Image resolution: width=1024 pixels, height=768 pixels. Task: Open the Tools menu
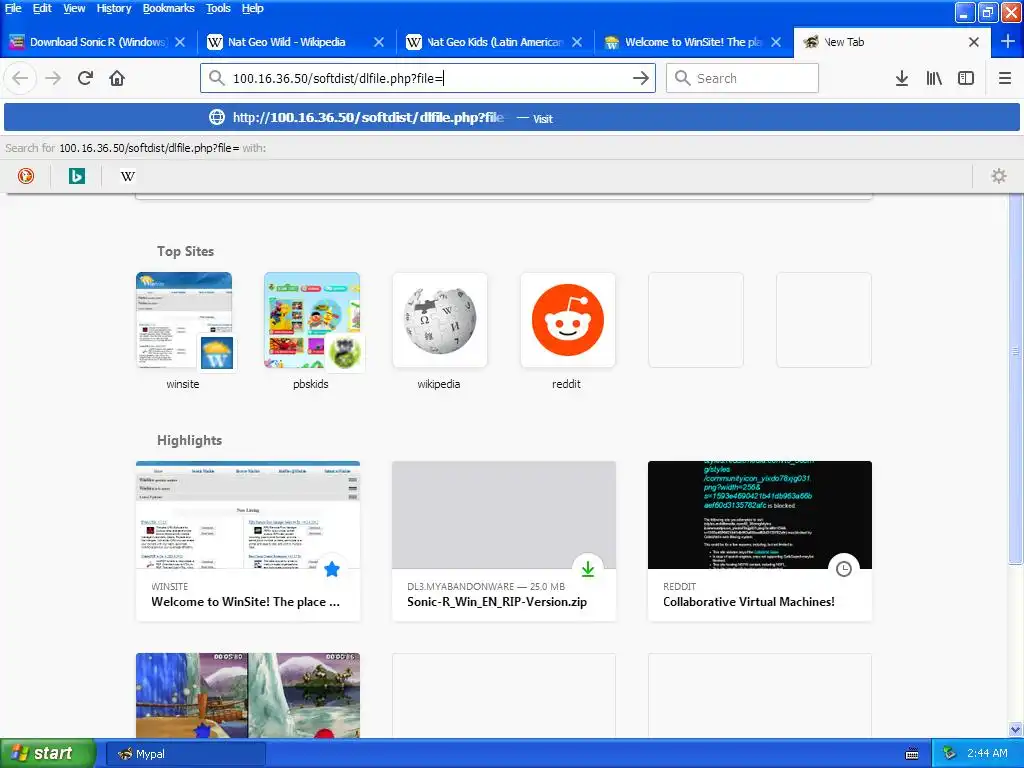218,8
